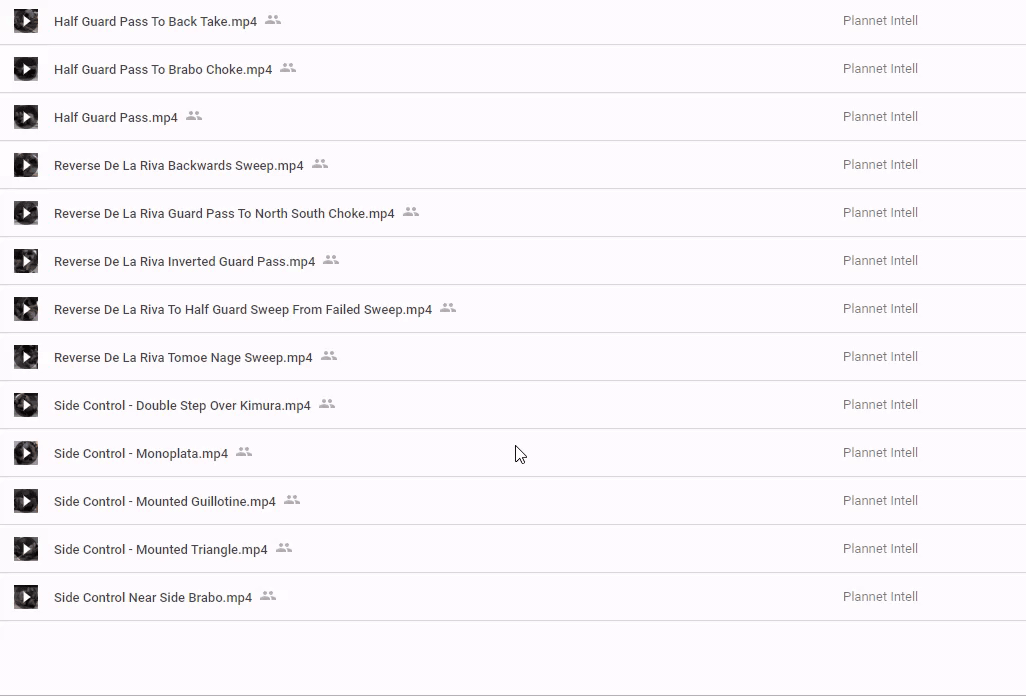Image resolution: width=1026 pixels, height=696 pixels.
Task: Open Half Guard Pass To Brabo Choke.mp4 file name
Action: tap(163, 70)
